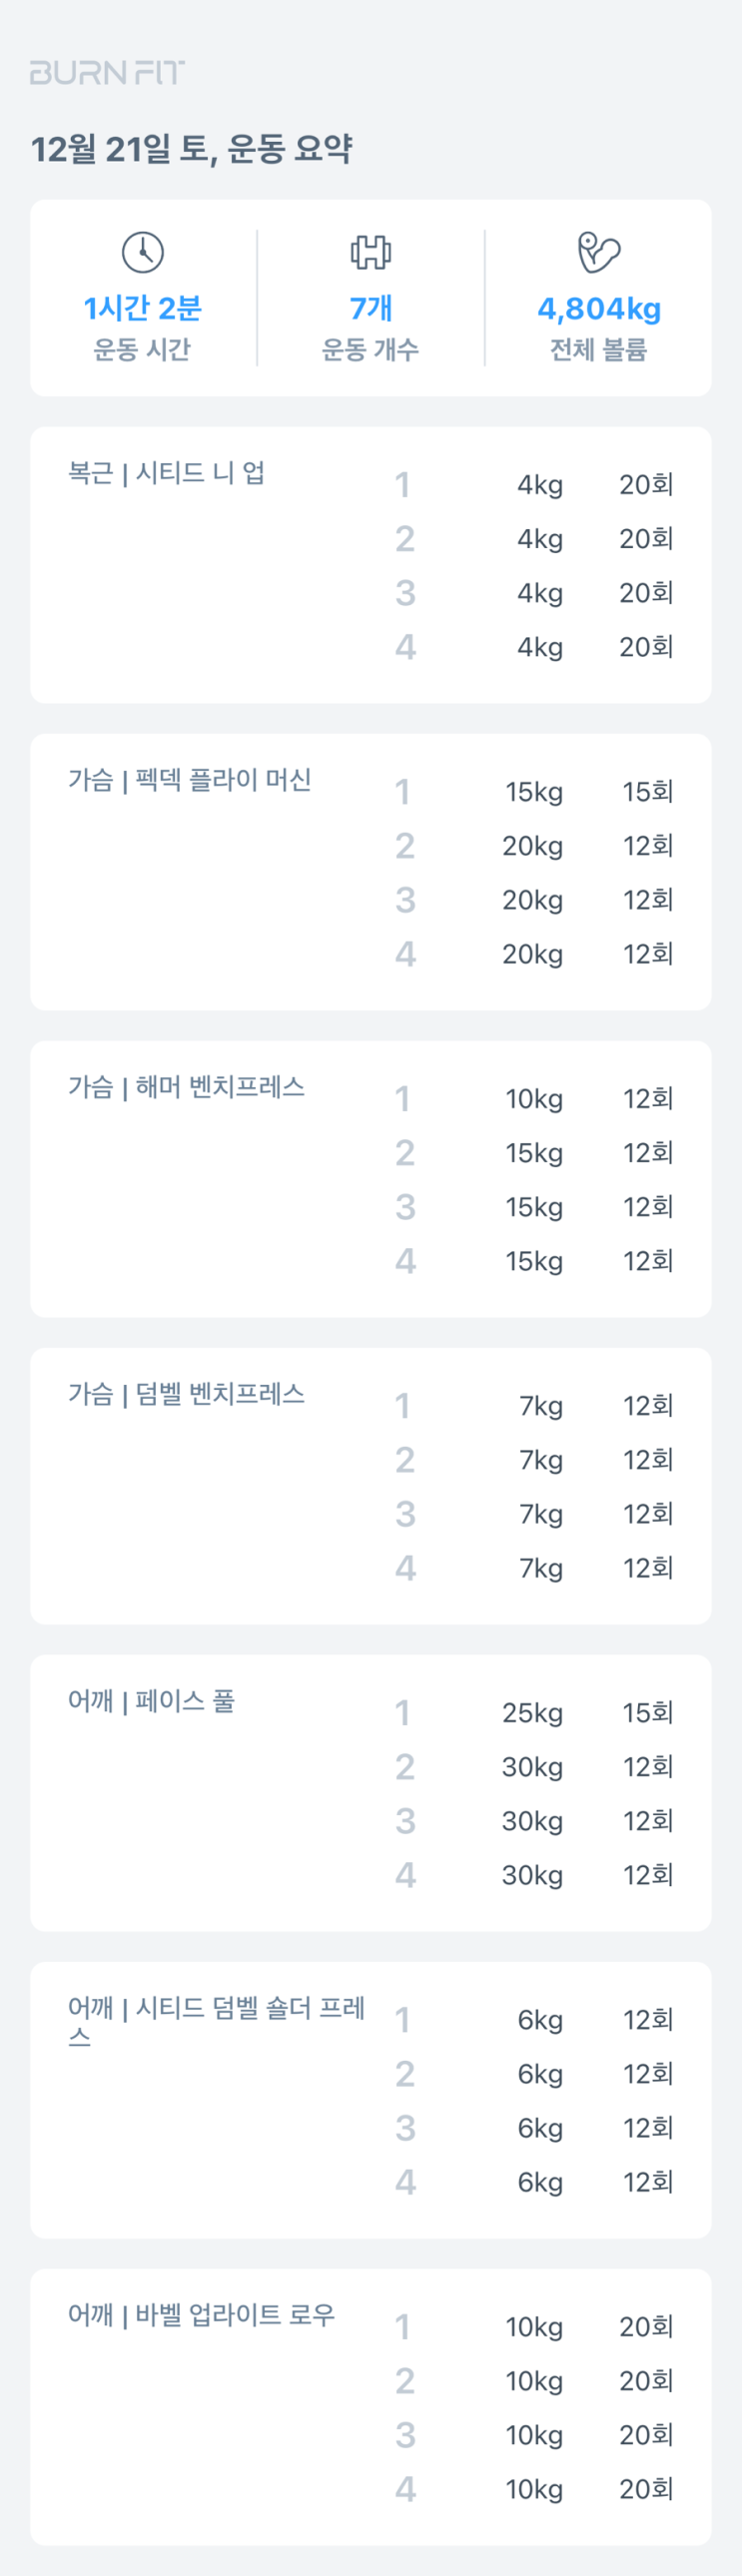The image size is (742, 2576).
Task: Open the 어깨 | 바벨 업라이트 로우 exercise
Action: [201, 2314]
